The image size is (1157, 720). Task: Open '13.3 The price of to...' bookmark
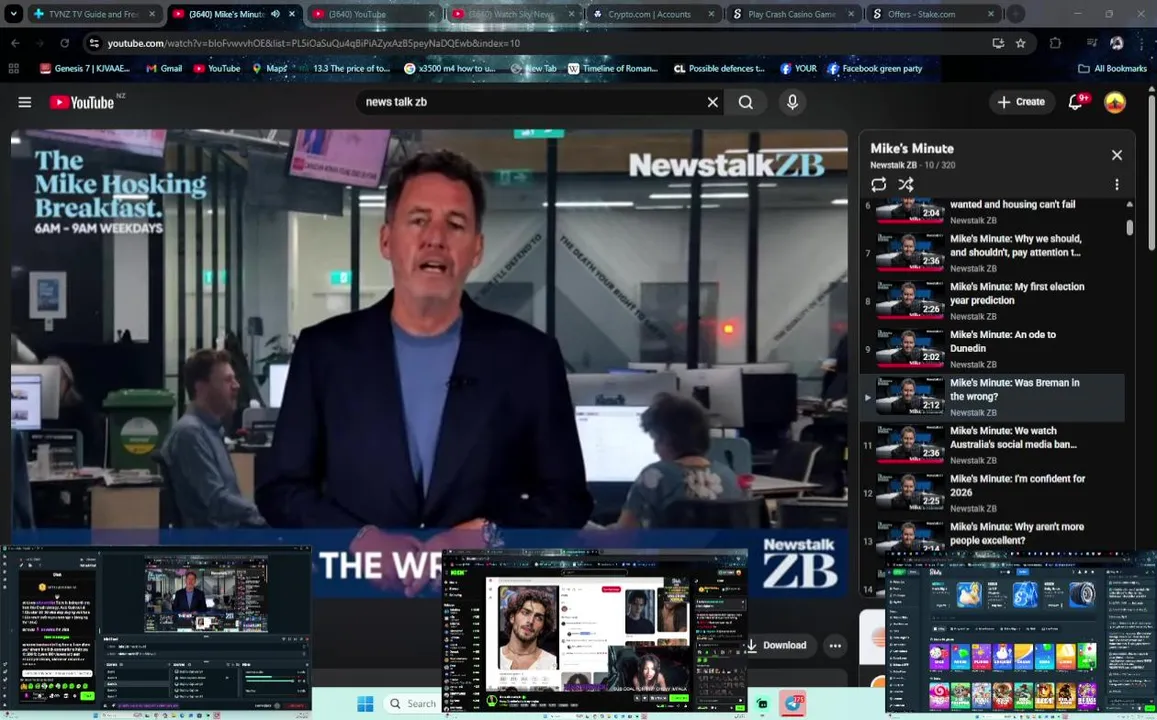(x=345, y=68)
